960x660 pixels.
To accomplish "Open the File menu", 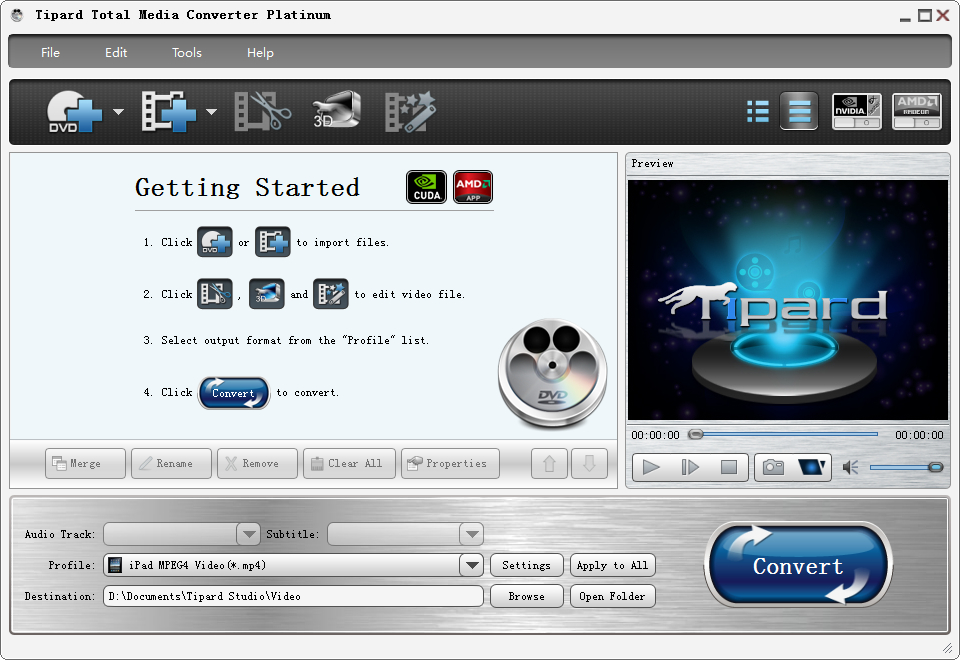I will click(x=50, y=53).
